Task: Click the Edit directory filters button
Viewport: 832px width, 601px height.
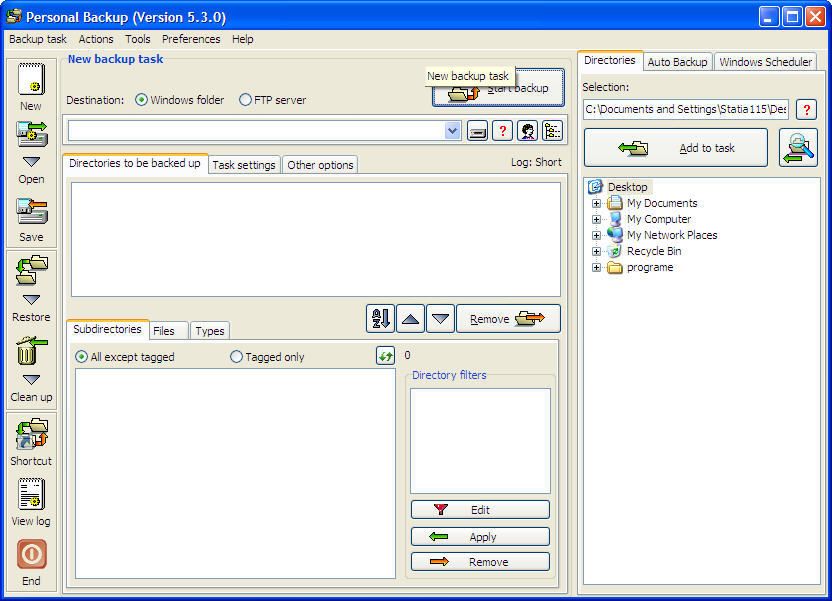Action: pyautogui.click(x=480, y=510)
